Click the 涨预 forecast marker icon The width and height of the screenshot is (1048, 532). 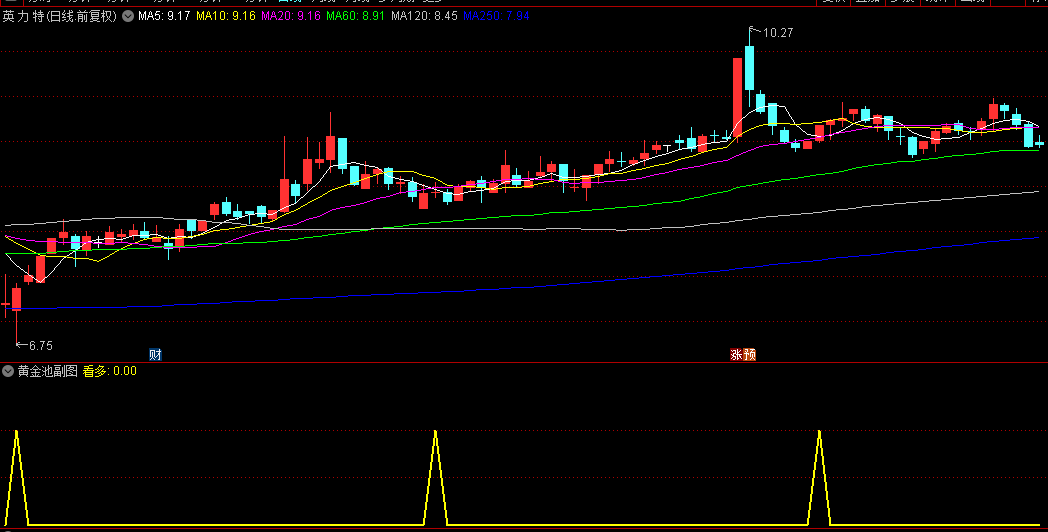coord(743,355)
